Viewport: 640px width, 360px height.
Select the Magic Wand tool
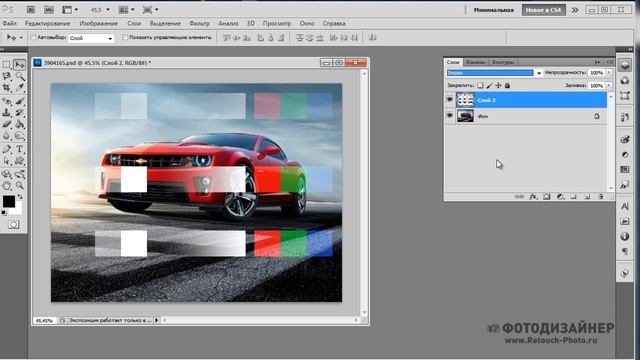point(19,76)
